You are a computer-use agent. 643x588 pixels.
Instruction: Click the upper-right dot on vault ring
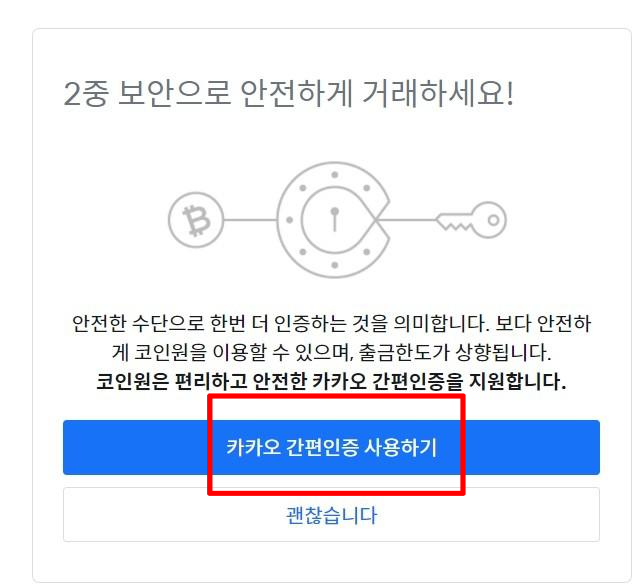pos(367,188)
